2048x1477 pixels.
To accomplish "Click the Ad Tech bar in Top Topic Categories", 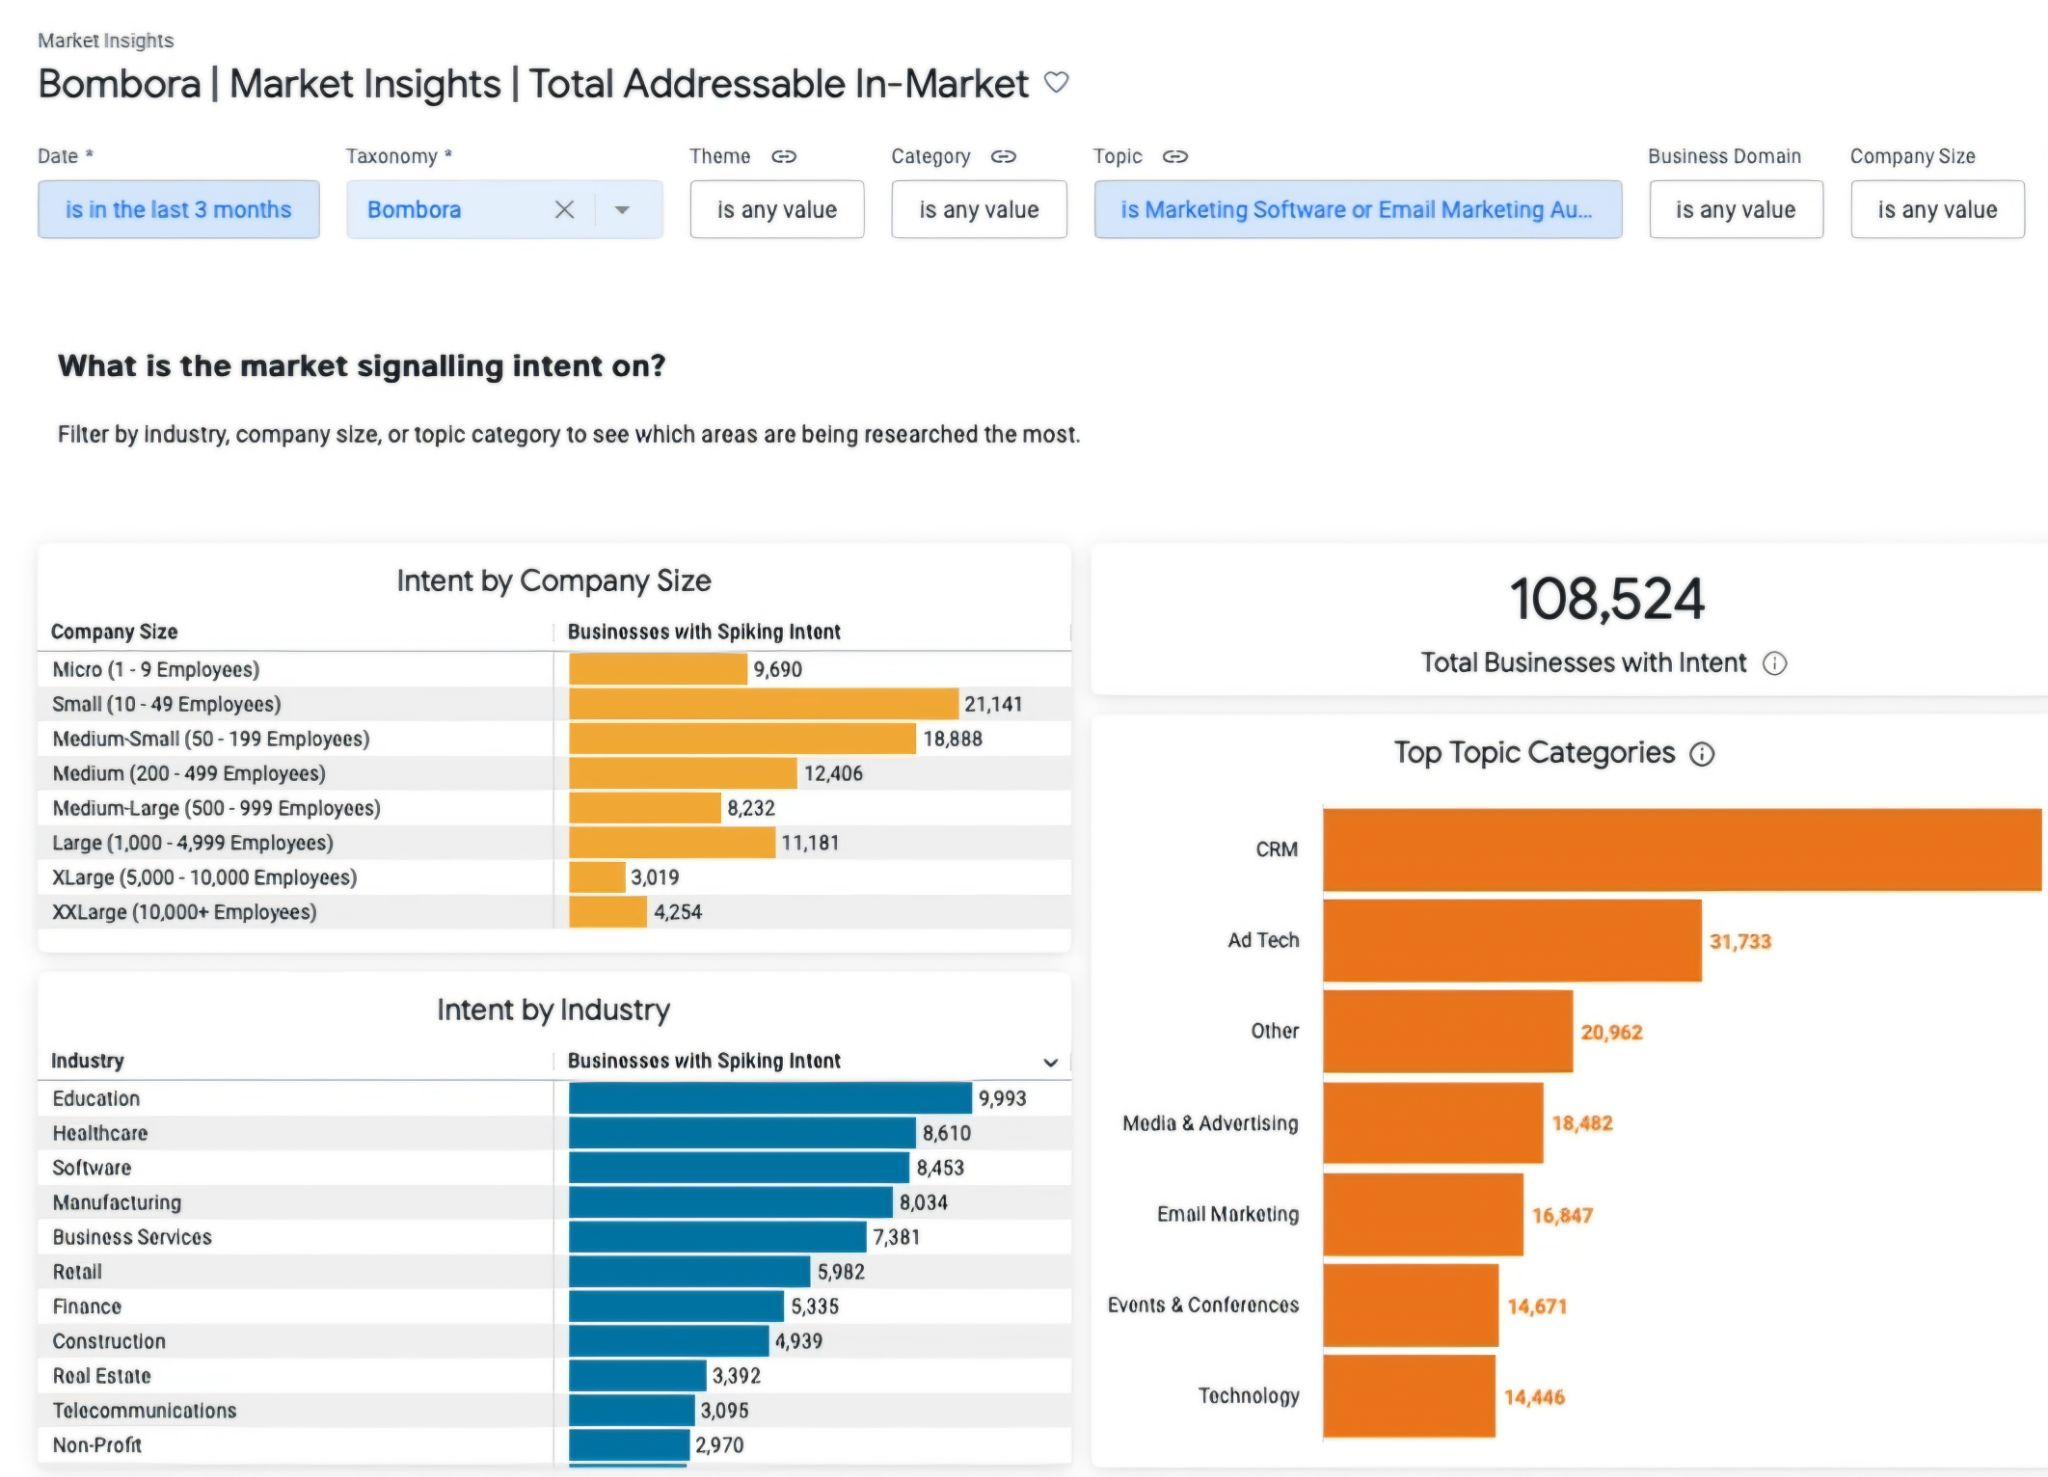I will tap(1512, 941).
